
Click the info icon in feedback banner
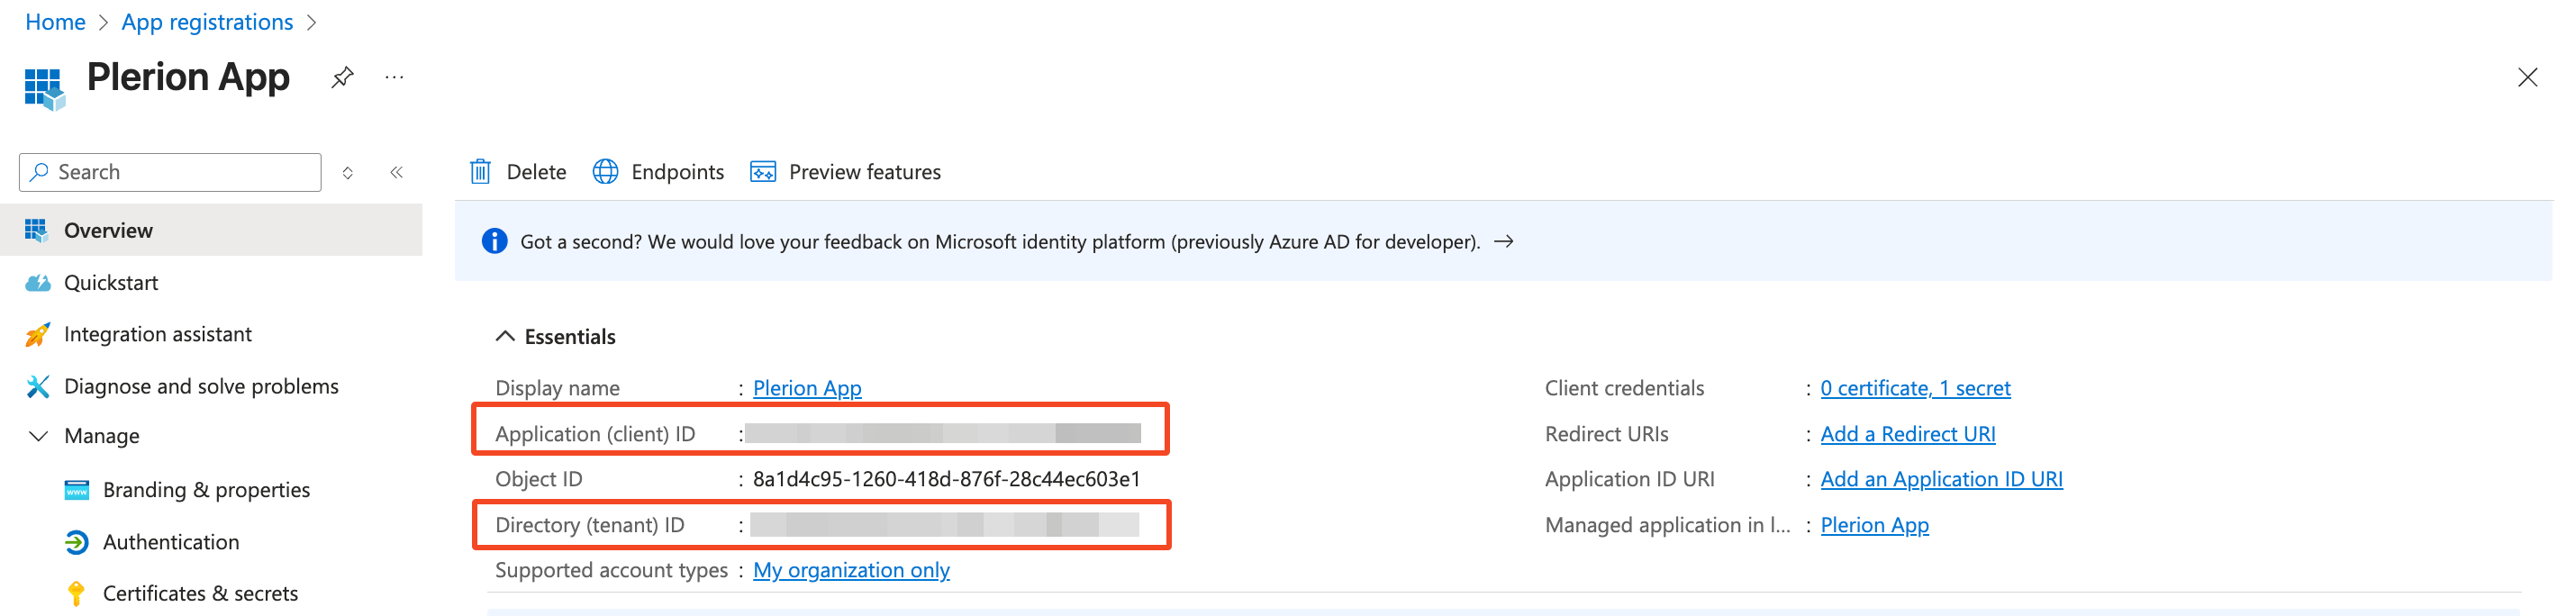click(x=494, y=241)
